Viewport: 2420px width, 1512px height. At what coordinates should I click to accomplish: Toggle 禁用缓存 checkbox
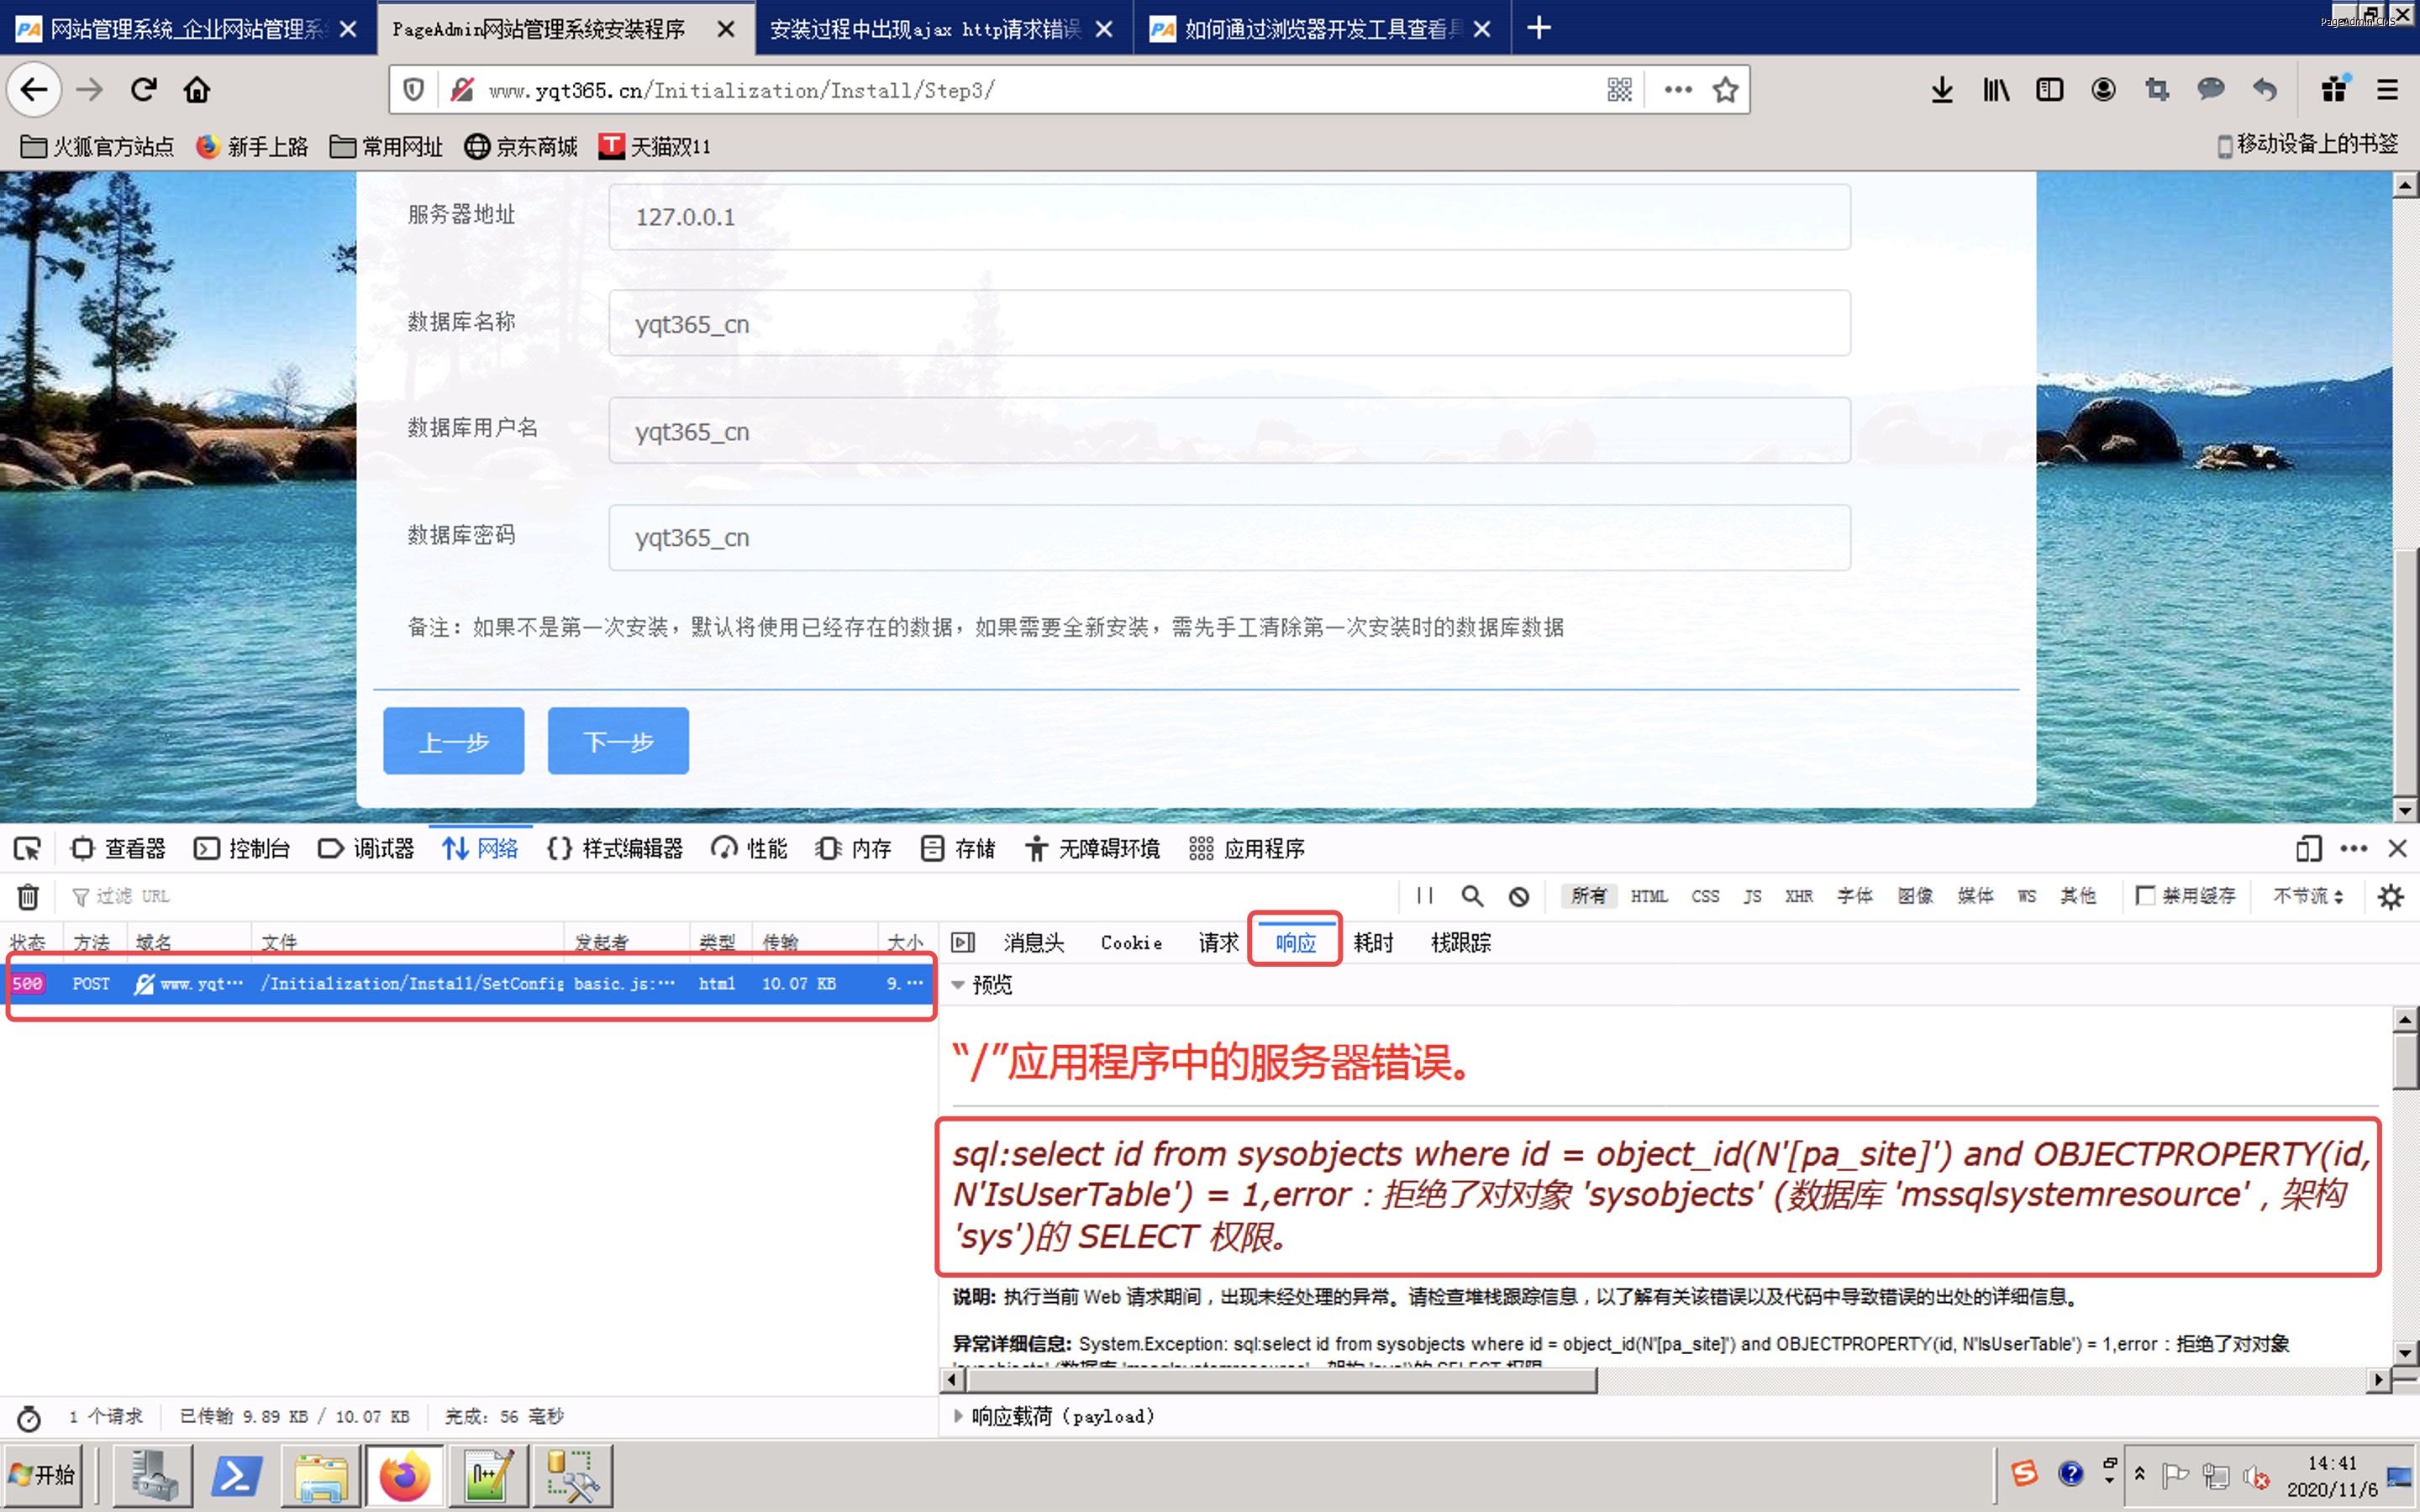pos(2144,895)
